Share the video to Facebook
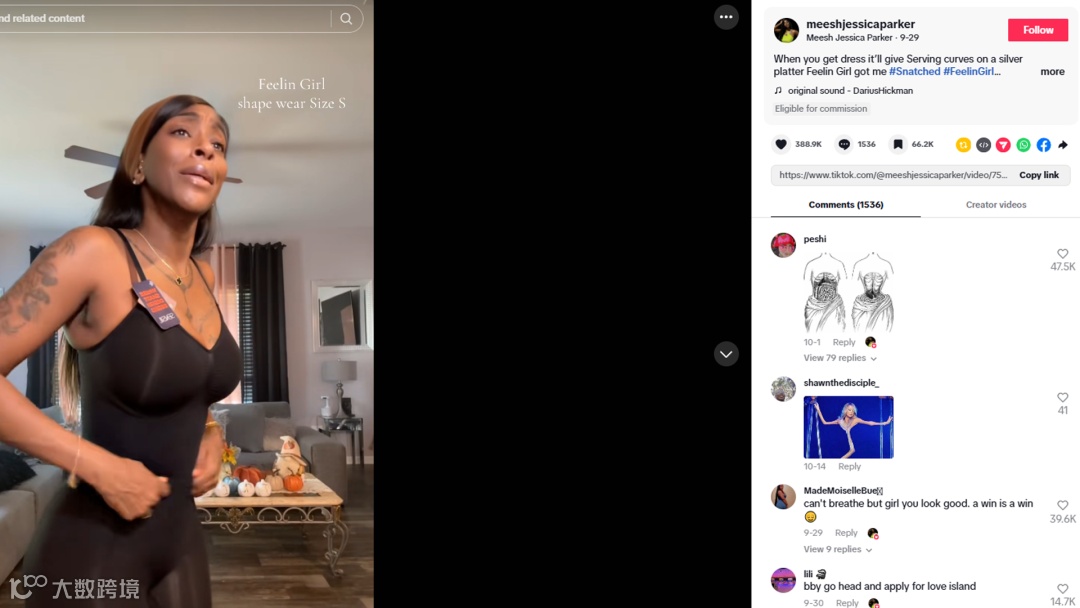Screen dimensions: 1080x608 point(1043,145)
